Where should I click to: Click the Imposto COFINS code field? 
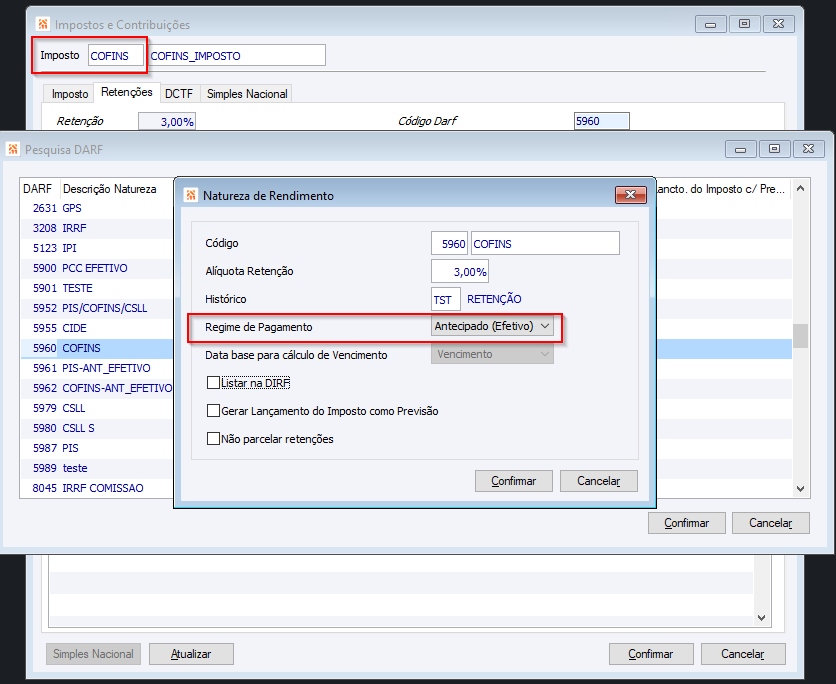tap(116, 55)
